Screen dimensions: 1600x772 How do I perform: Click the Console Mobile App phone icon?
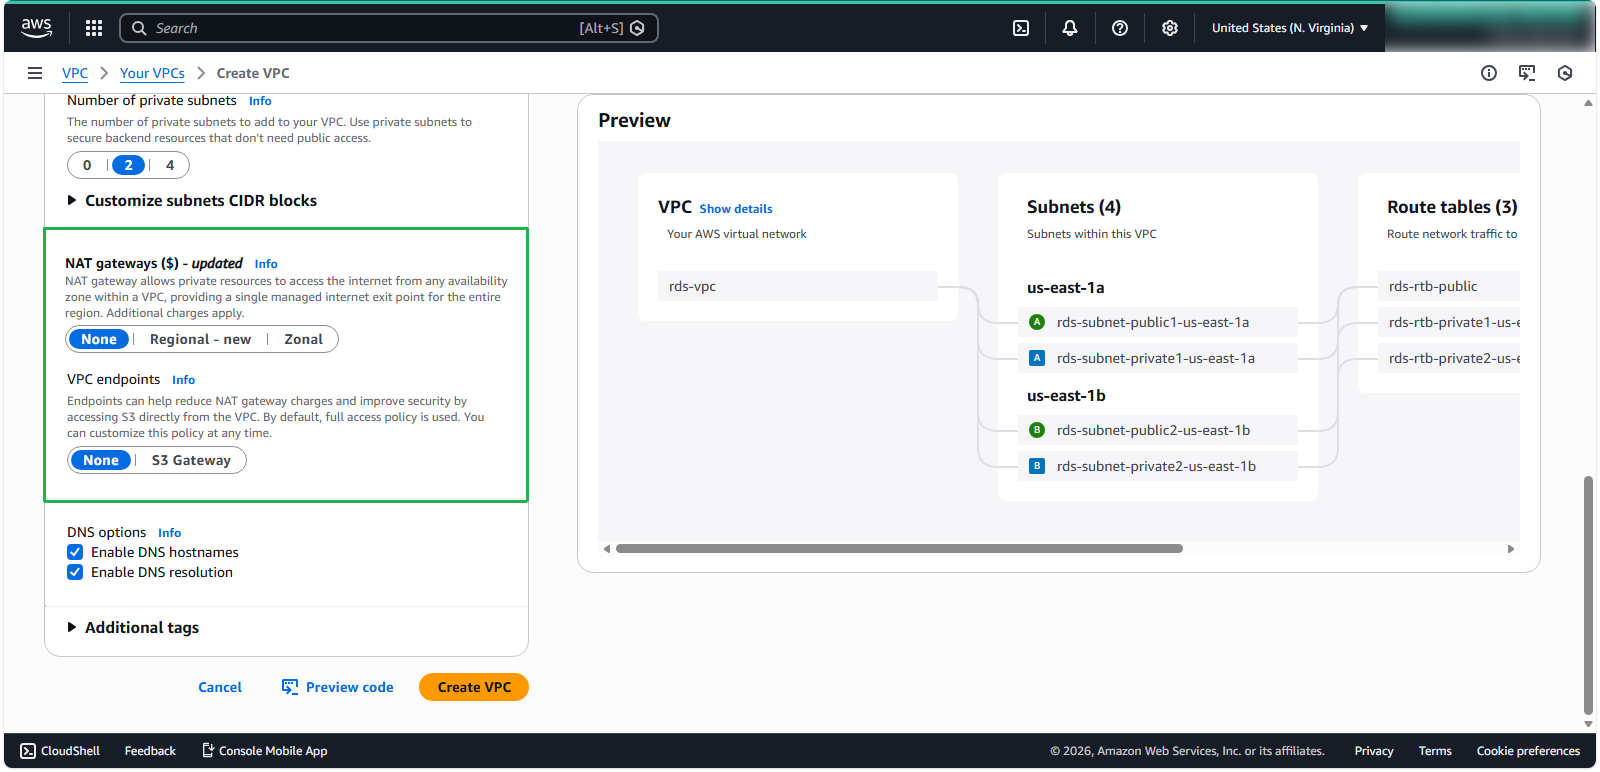(x=208, y=750)
